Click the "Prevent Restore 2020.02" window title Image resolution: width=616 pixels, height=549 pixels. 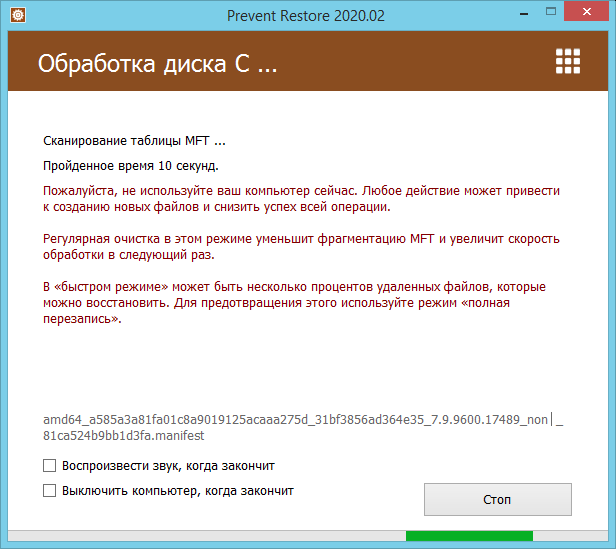[x=306, y=16]
